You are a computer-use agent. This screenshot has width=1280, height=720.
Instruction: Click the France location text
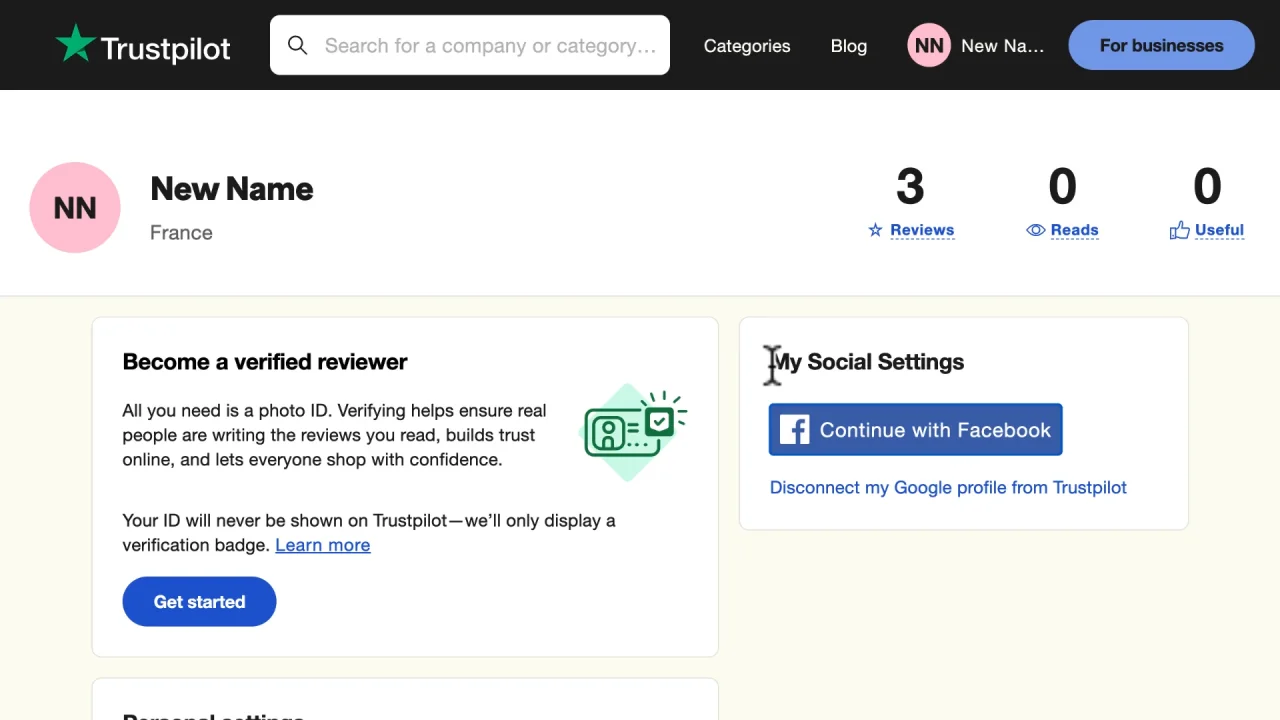[181, 232]
